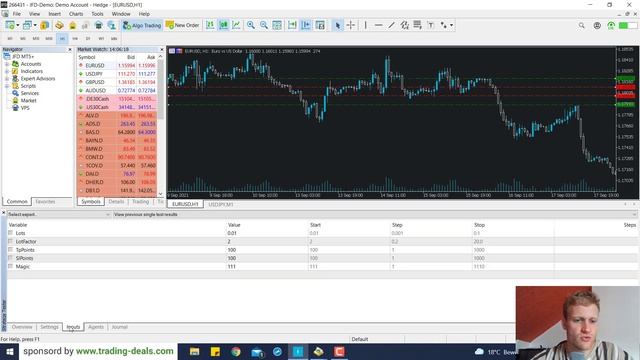Select the D1 timeframe
640x360 pixels.
coord(88,38)
